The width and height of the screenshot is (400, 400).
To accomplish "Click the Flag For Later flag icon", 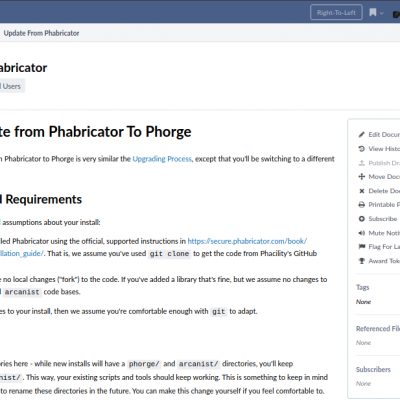I will click(x=362, y=247).
